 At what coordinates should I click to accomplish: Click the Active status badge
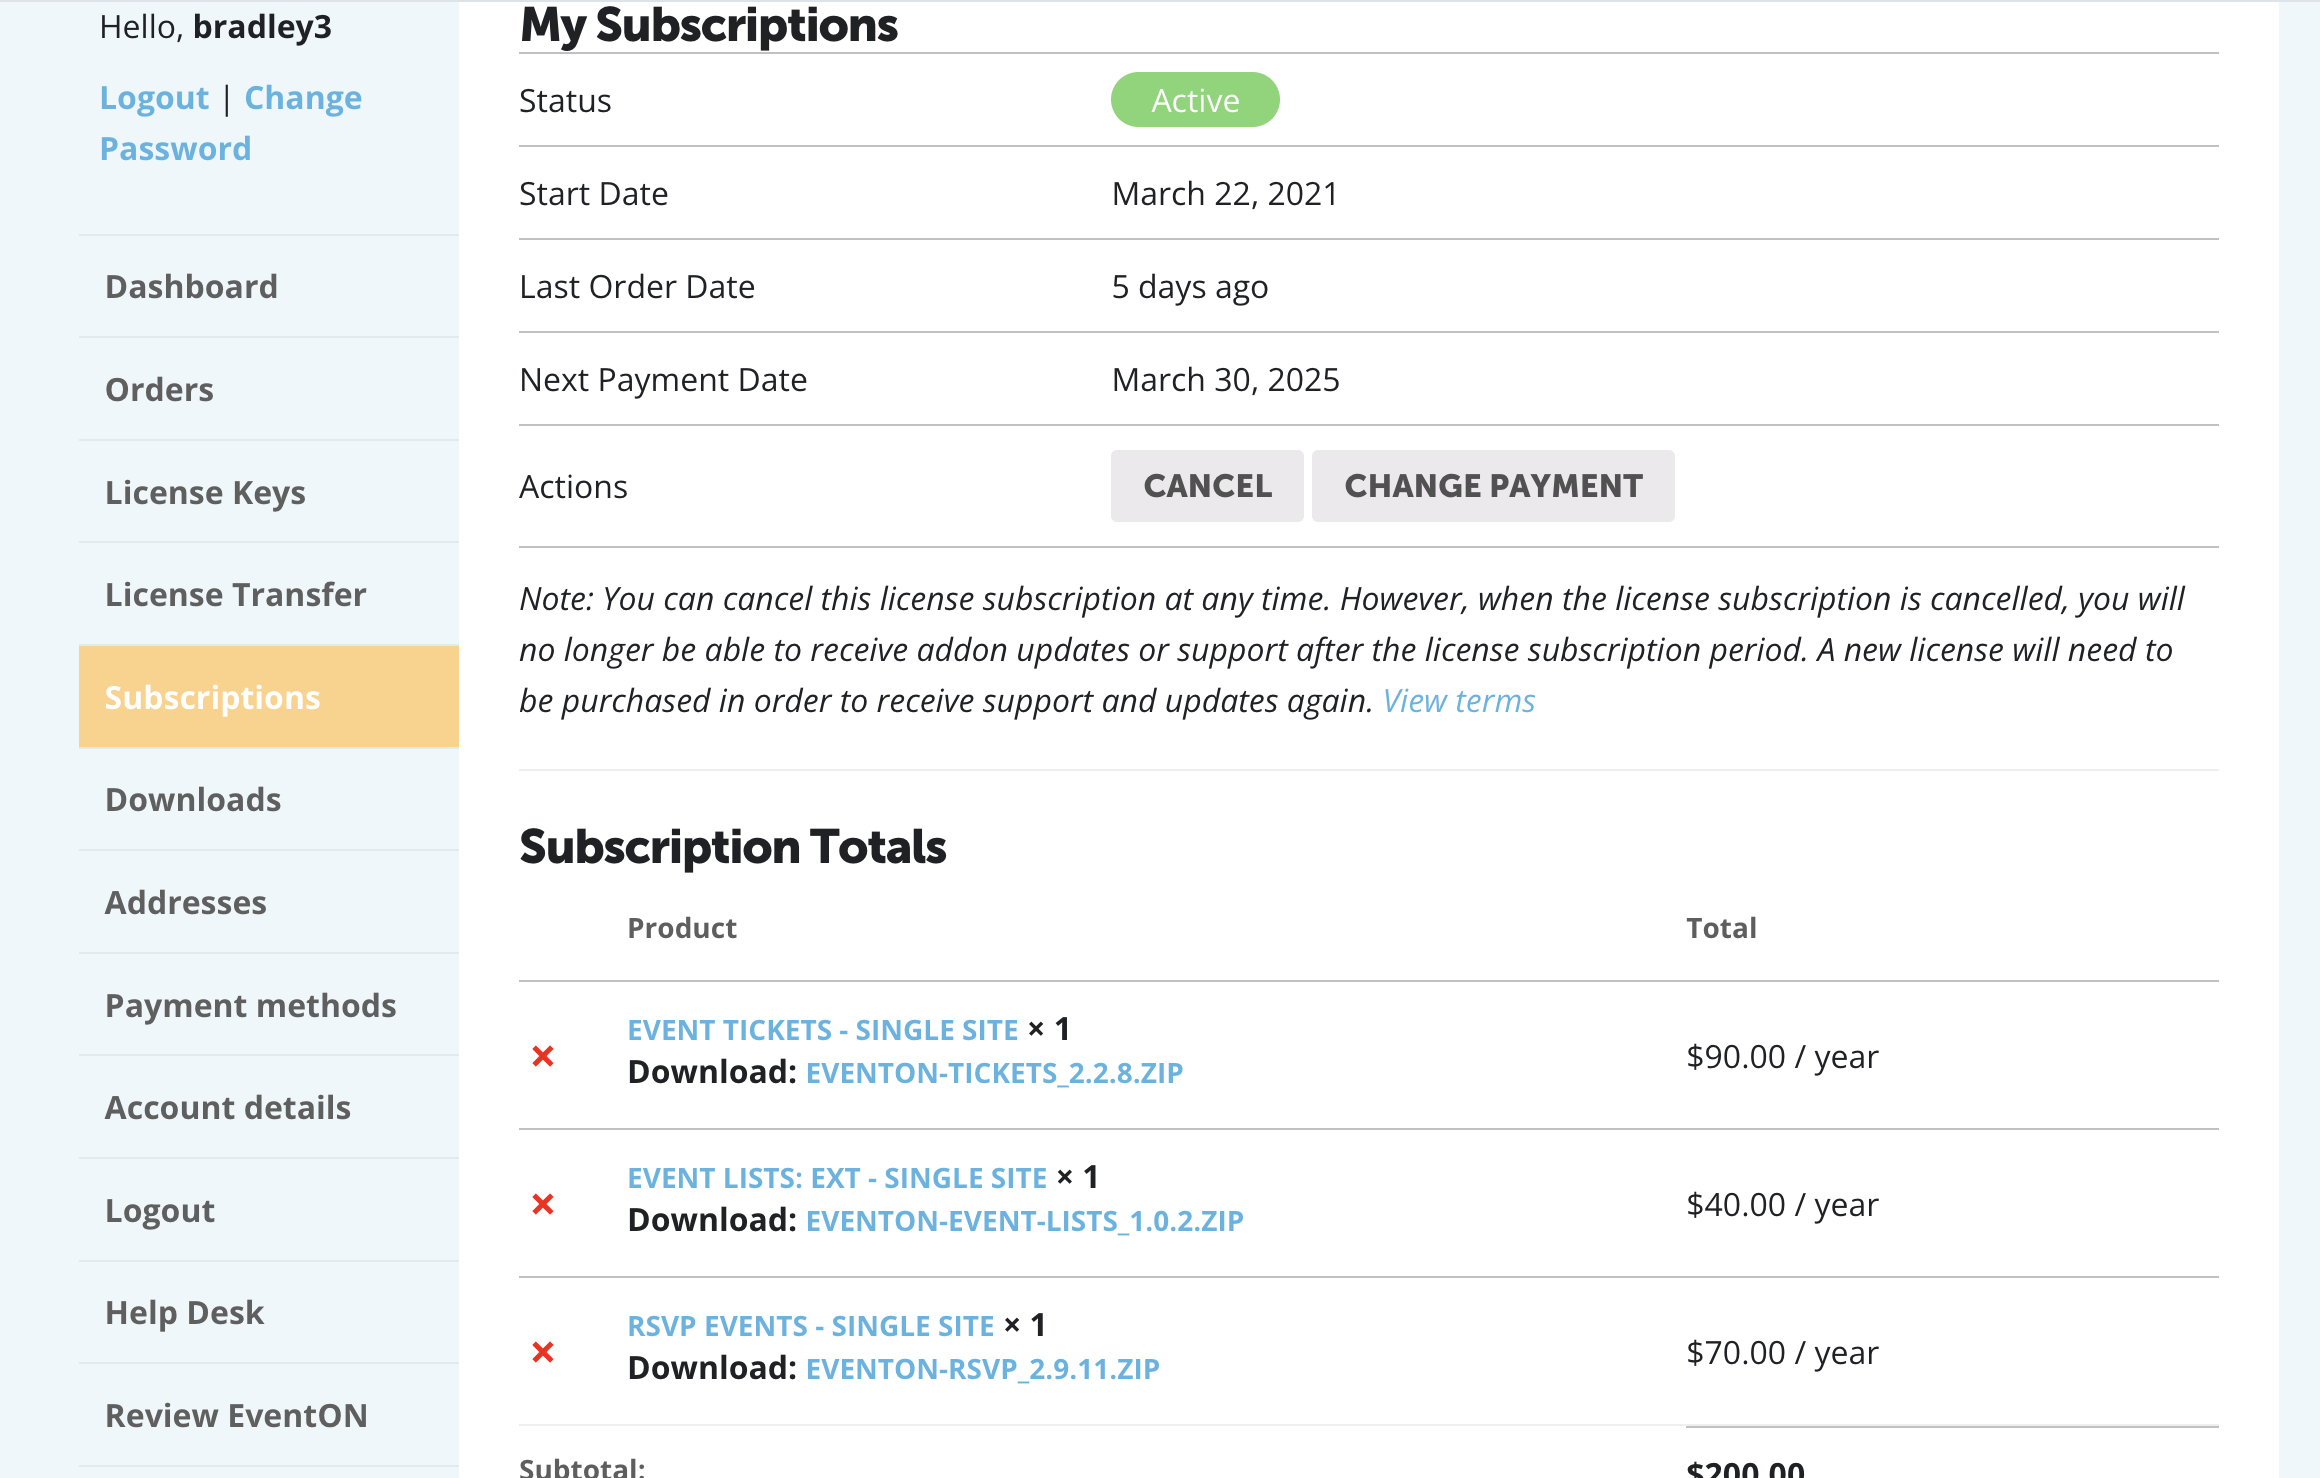(x=1195, y=100)
